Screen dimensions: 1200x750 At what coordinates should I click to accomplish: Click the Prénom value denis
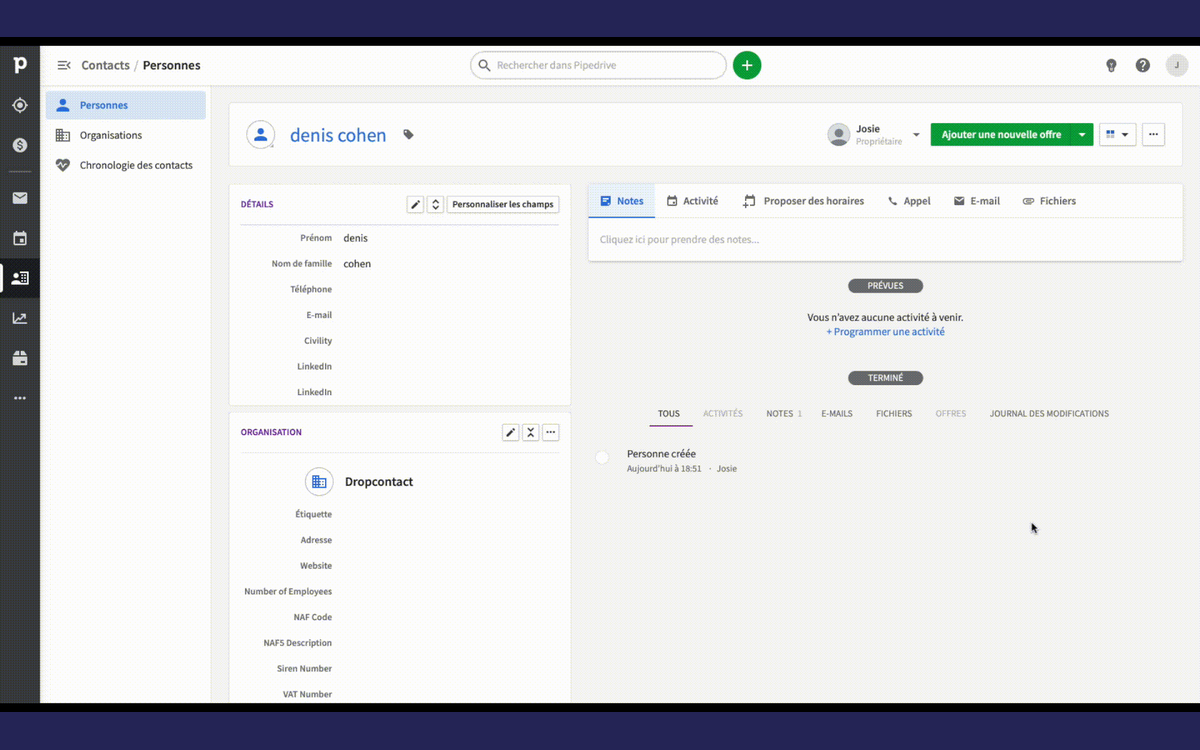pos(355,238)
